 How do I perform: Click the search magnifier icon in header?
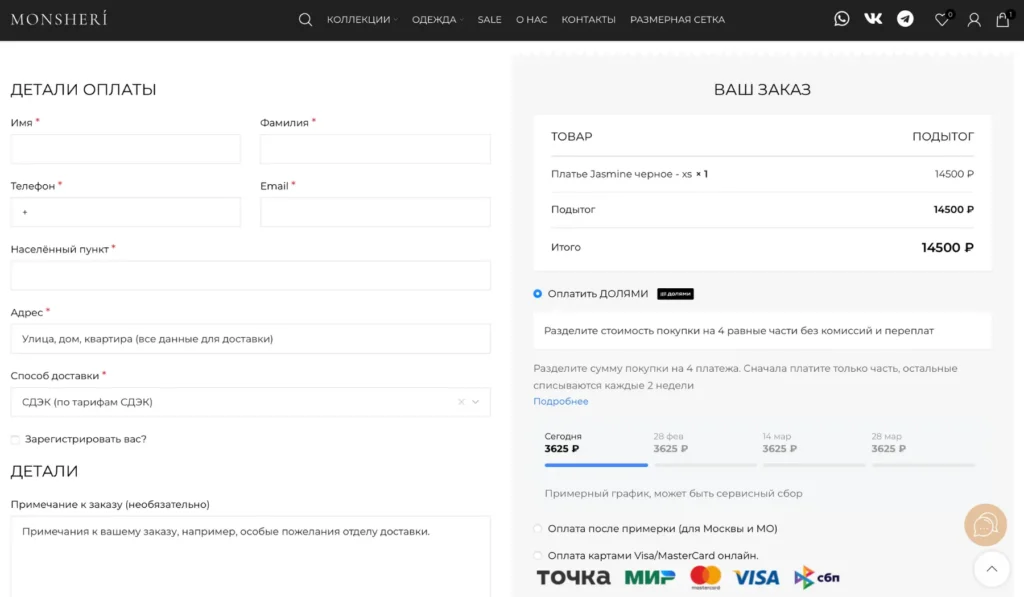305,19
